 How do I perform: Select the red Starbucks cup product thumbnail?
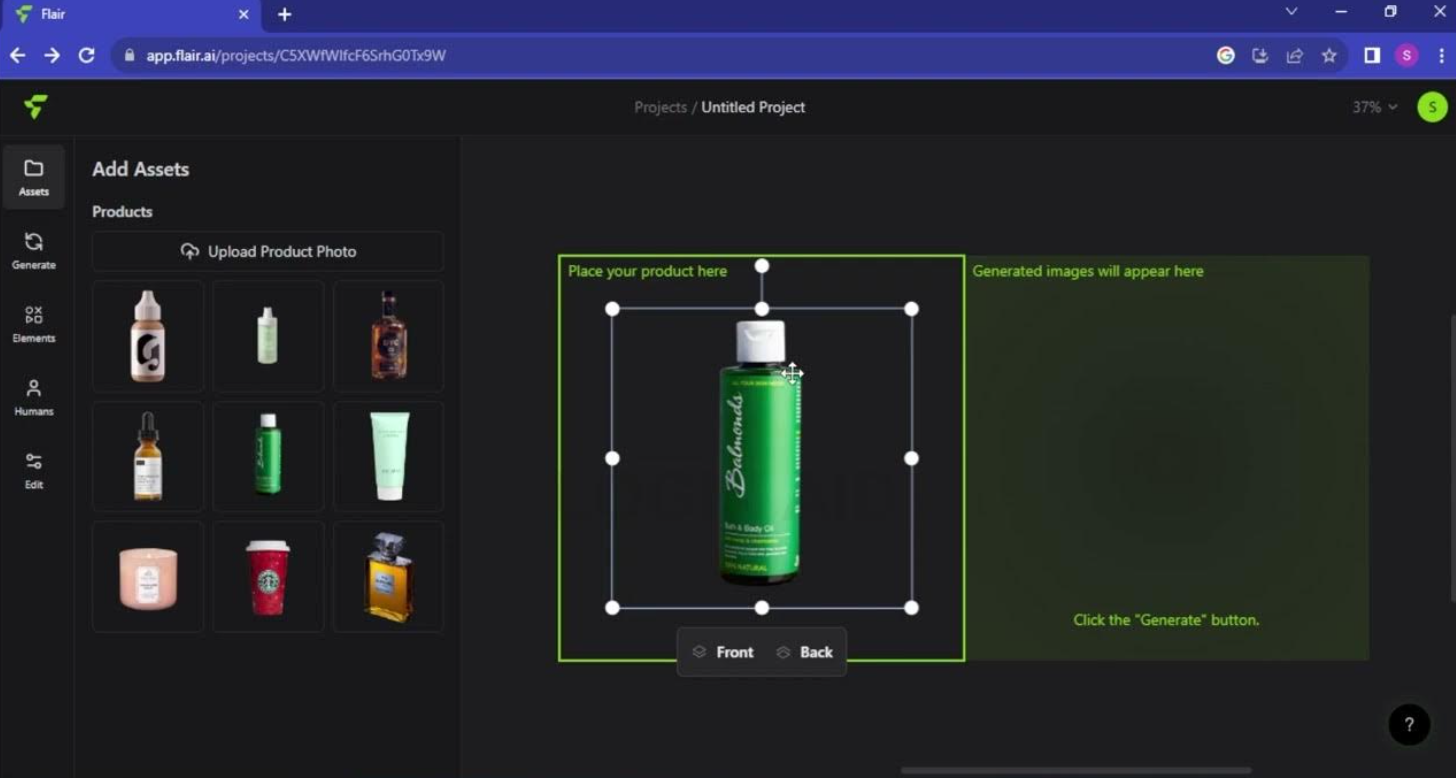pos(267,576)
